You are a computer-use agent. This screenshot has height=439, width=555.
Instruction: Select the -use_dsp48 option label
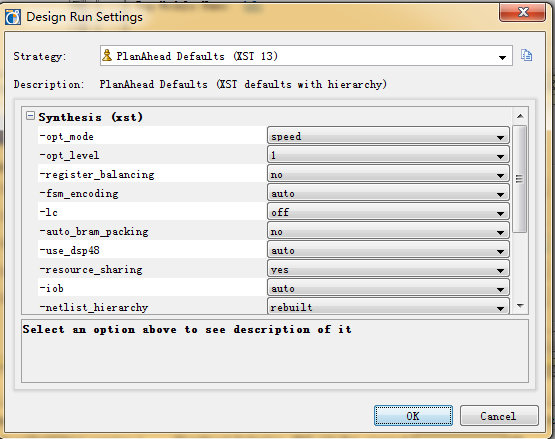pos(69,251)
